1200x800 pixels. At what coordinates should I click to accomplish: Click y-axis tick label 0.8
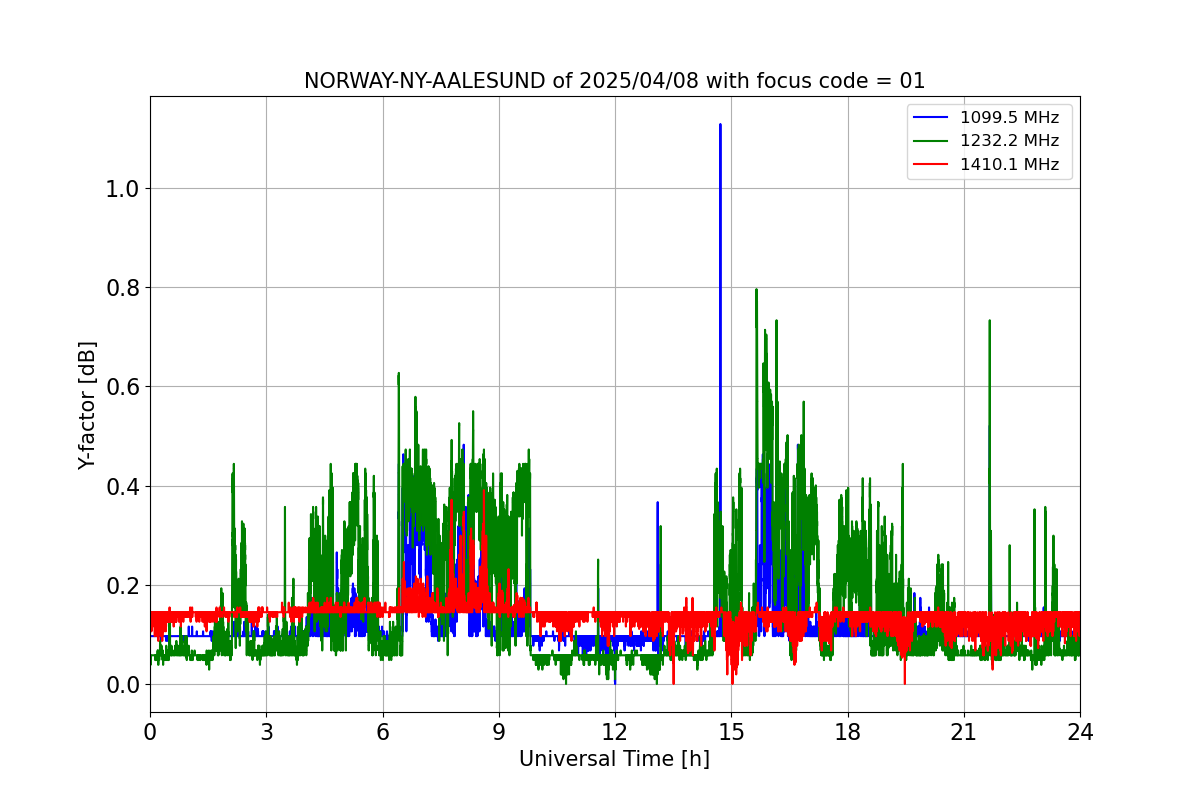pos(123,288)
